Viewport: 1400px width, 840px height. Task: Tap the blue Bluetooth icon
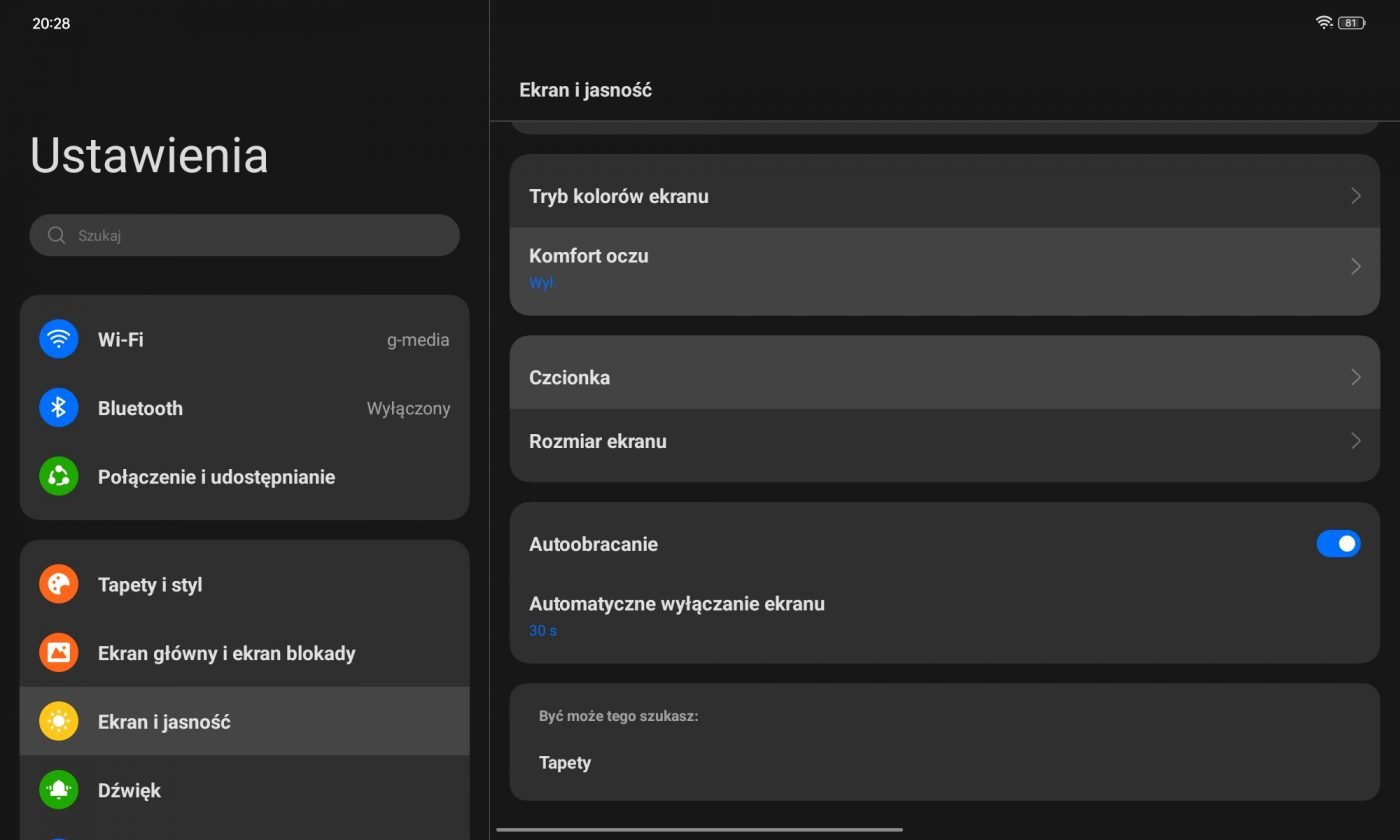pos(58,408)
